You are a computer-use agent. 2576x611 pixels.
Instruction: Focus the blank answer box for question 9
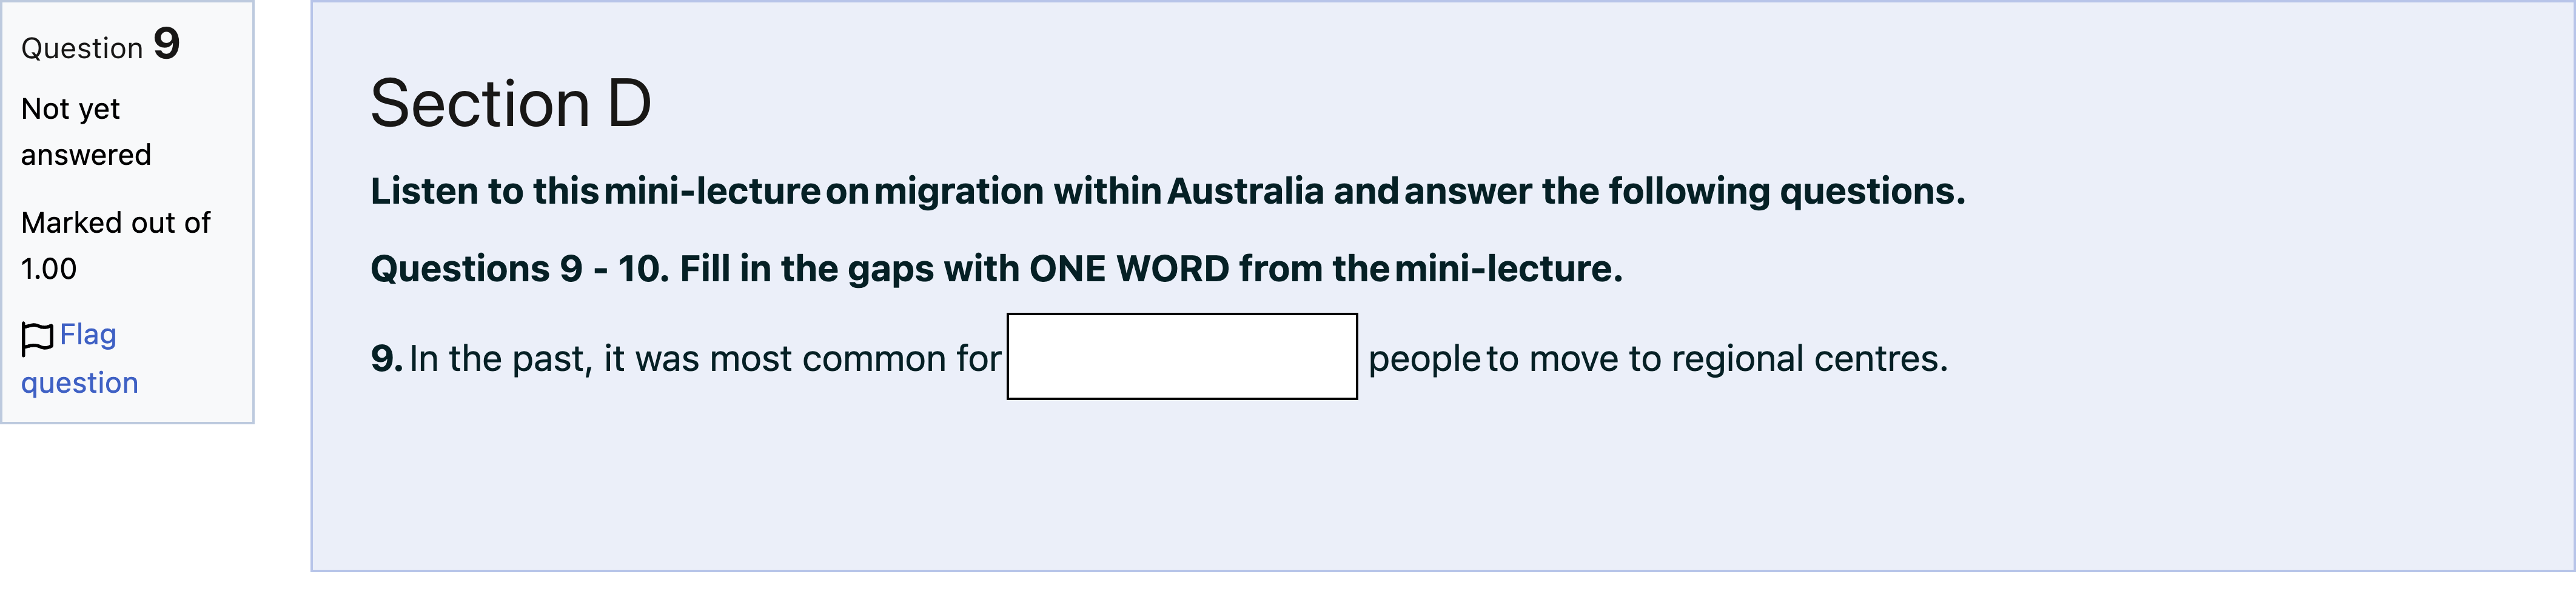click(x=1182, y=357)
